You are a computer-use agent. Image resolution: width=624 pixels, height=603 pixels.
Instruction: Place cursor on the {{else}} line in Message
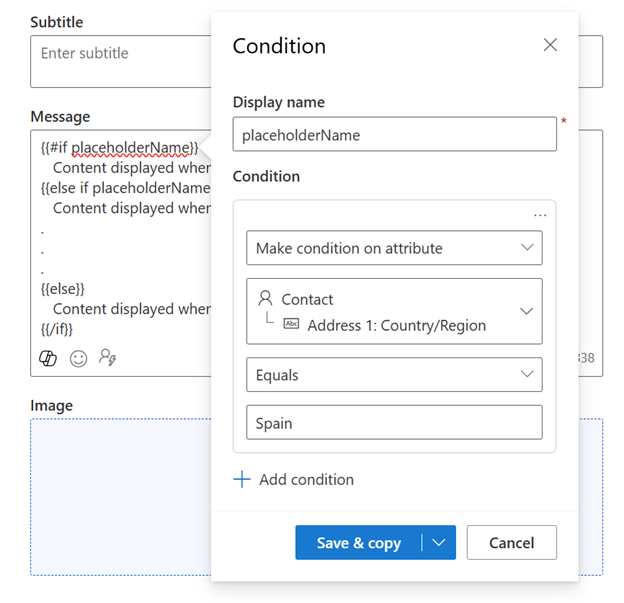click(63, 289)
